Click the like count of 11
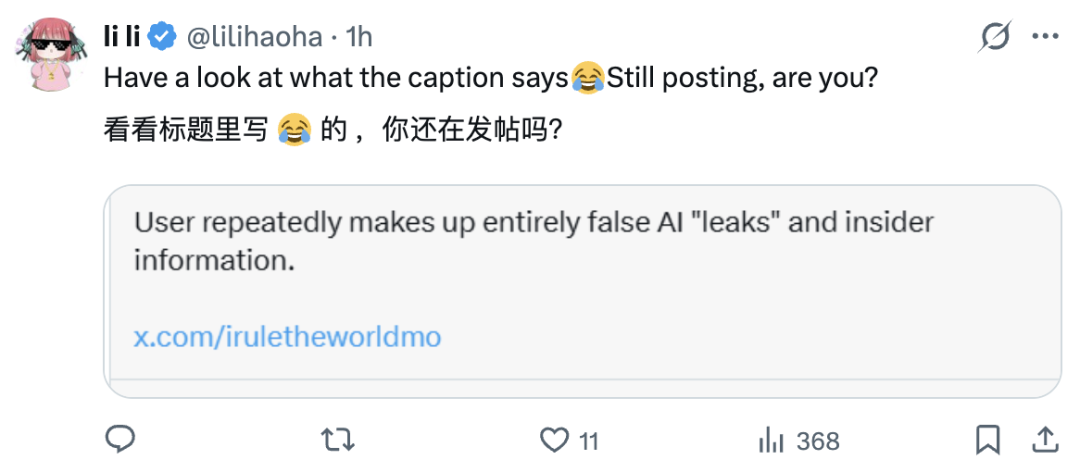1080x472 pixels. (589, 440)
